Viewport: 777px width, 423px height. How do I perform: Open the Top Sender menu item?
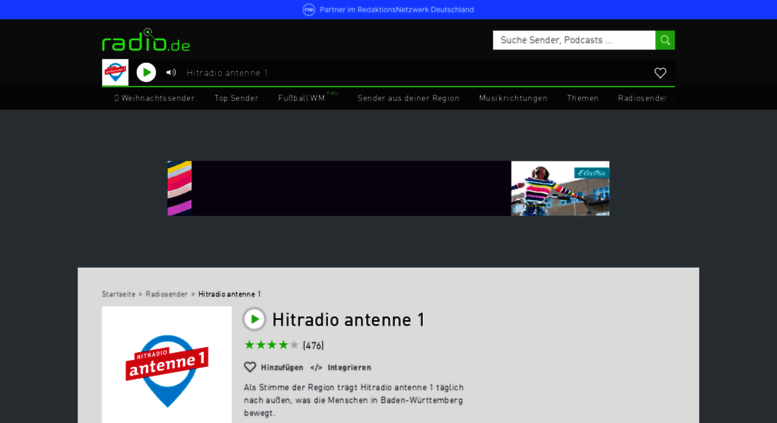point(236,98)
